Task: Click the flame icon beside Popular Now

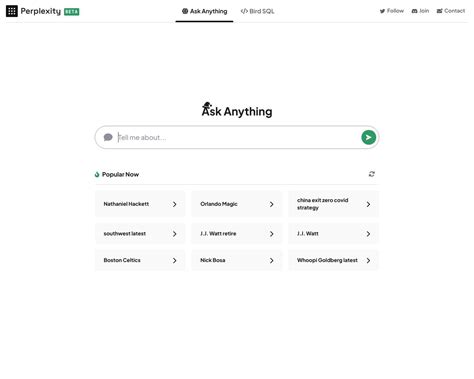Action: (97, 174)
